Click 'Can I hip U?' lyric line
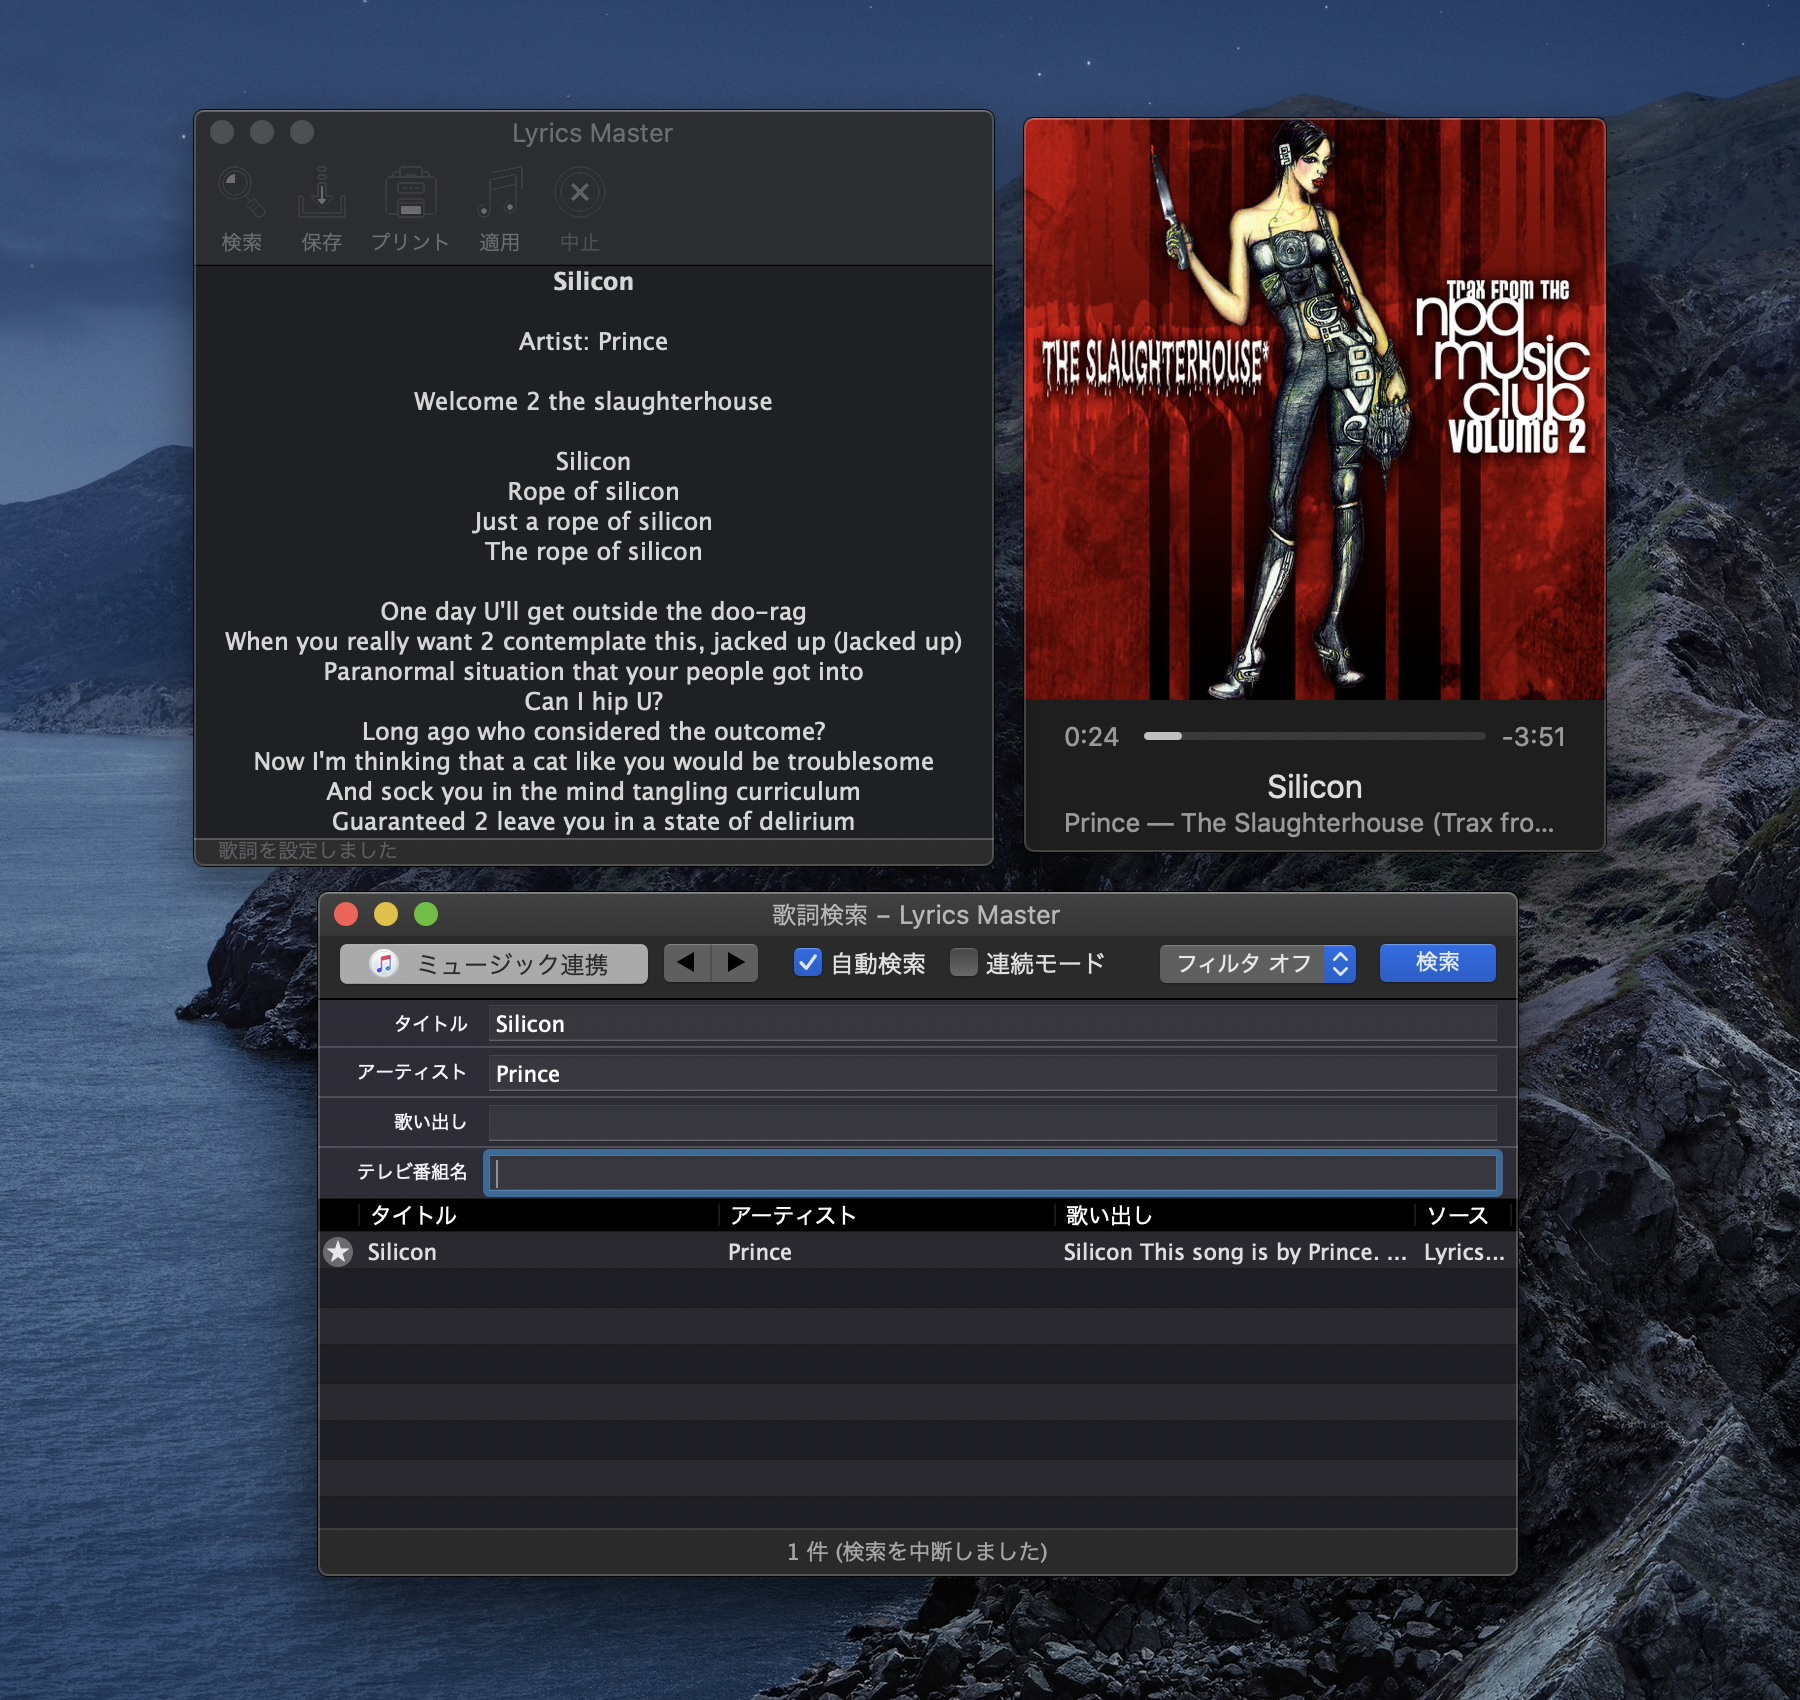The width and height of the screenshot is (1800, 1700). 593,701
